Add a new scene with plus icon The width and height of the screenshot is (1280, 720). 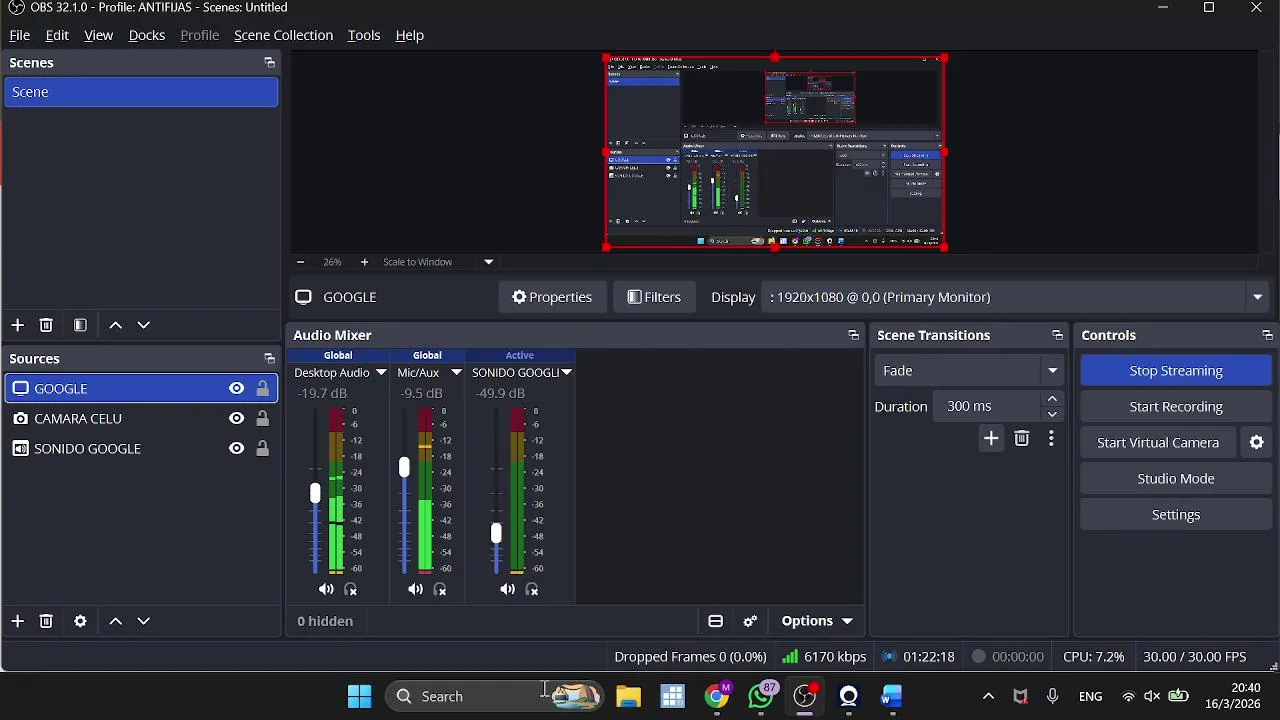(17, 325)
